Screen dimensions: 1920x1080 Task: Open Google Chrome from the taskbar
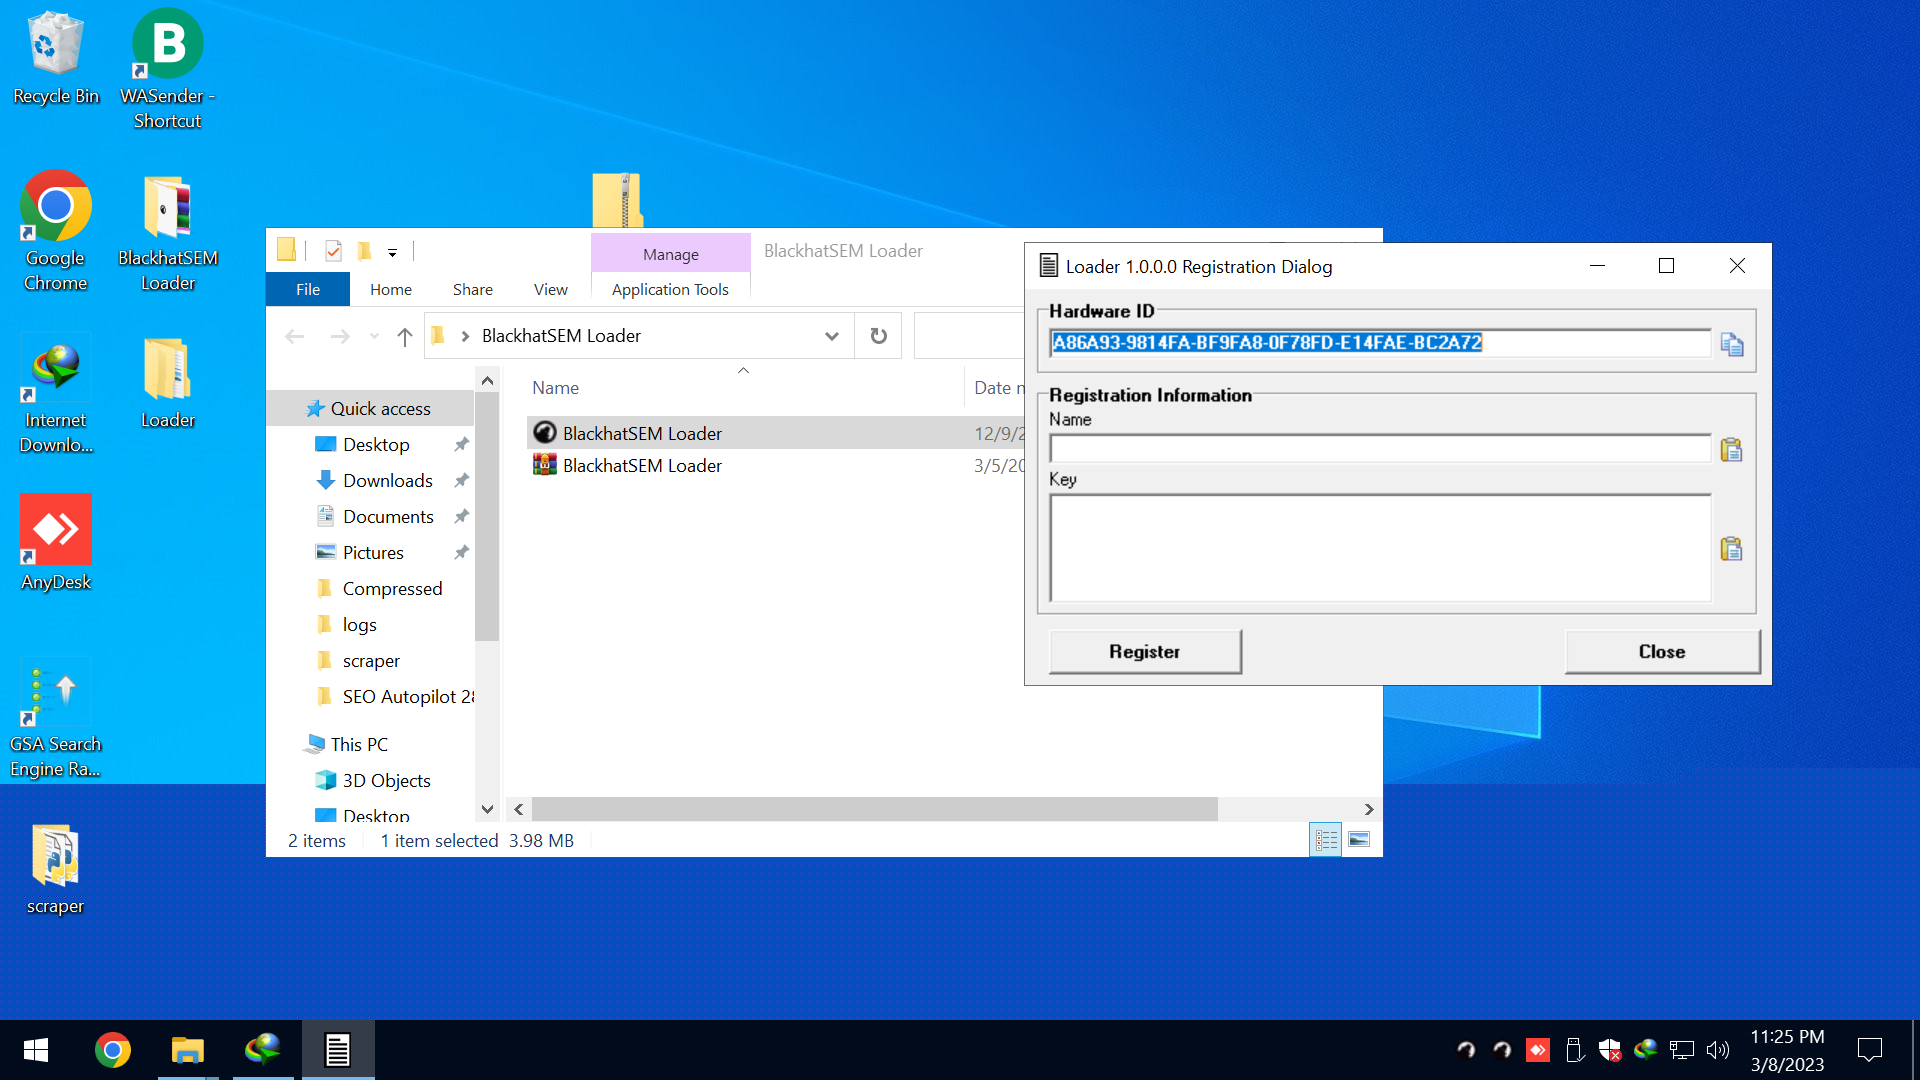(x=113, y=1050)
